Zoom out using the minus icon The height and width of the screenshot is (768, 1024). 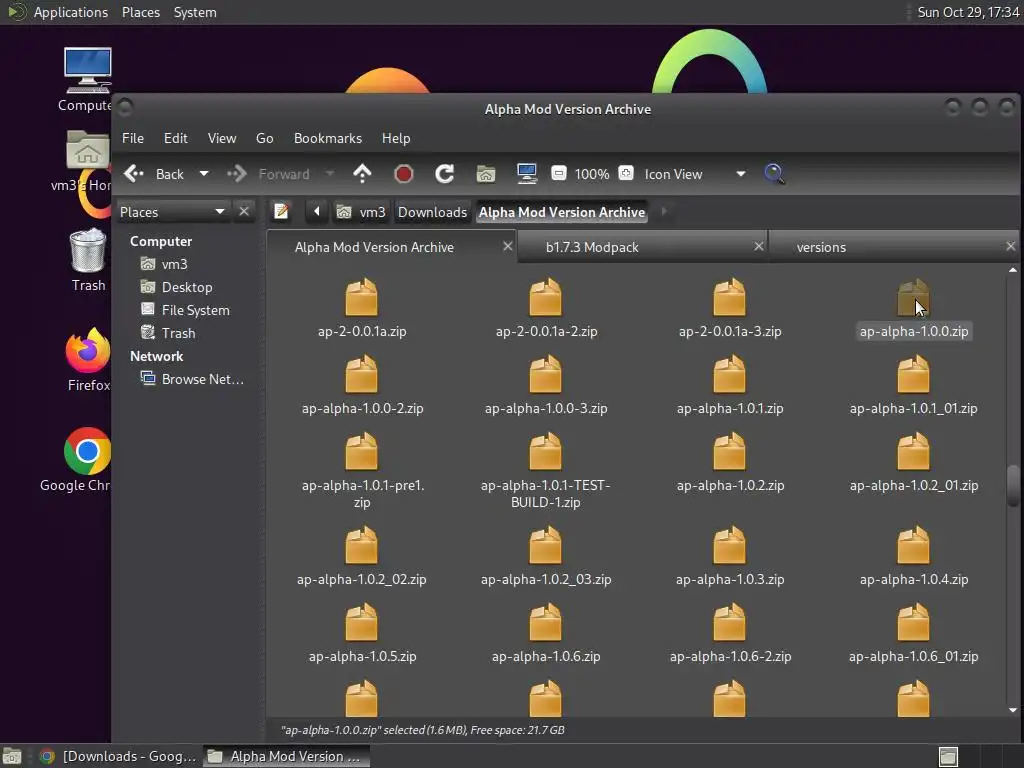pyautogui.click(x=559, y=174)
